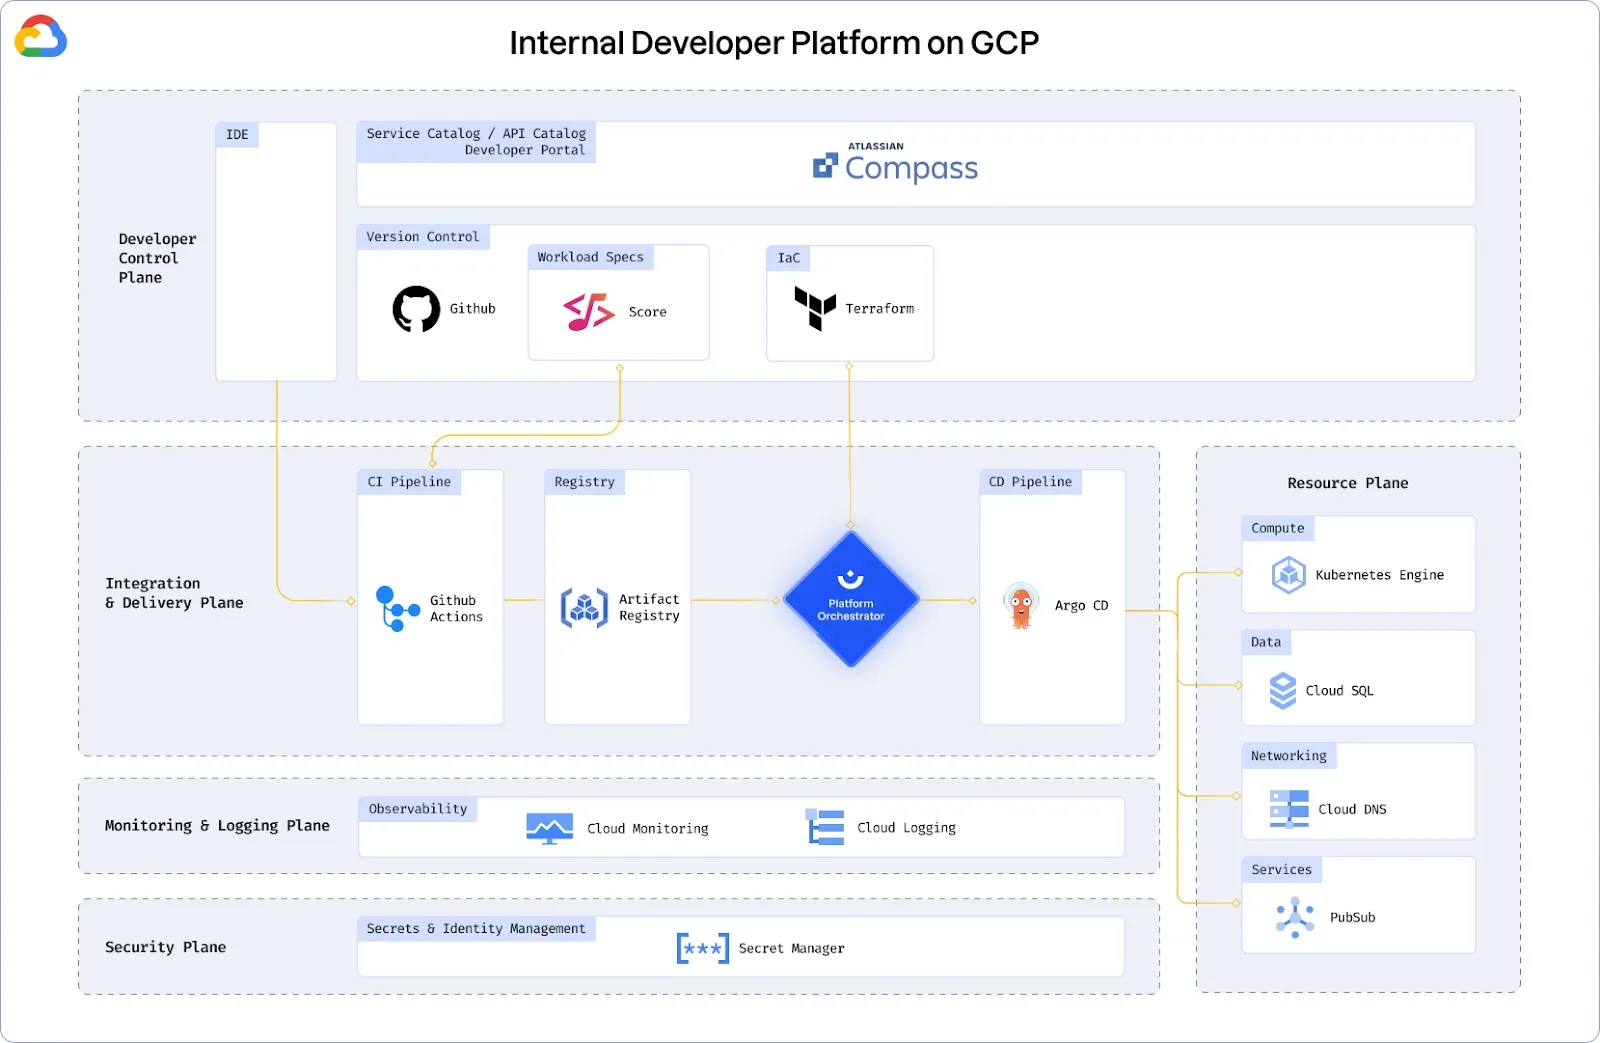The image size is (1600, 1043).
Task: Click the Observability label in Monitoring Plane
Action: (x=418, y=808)
